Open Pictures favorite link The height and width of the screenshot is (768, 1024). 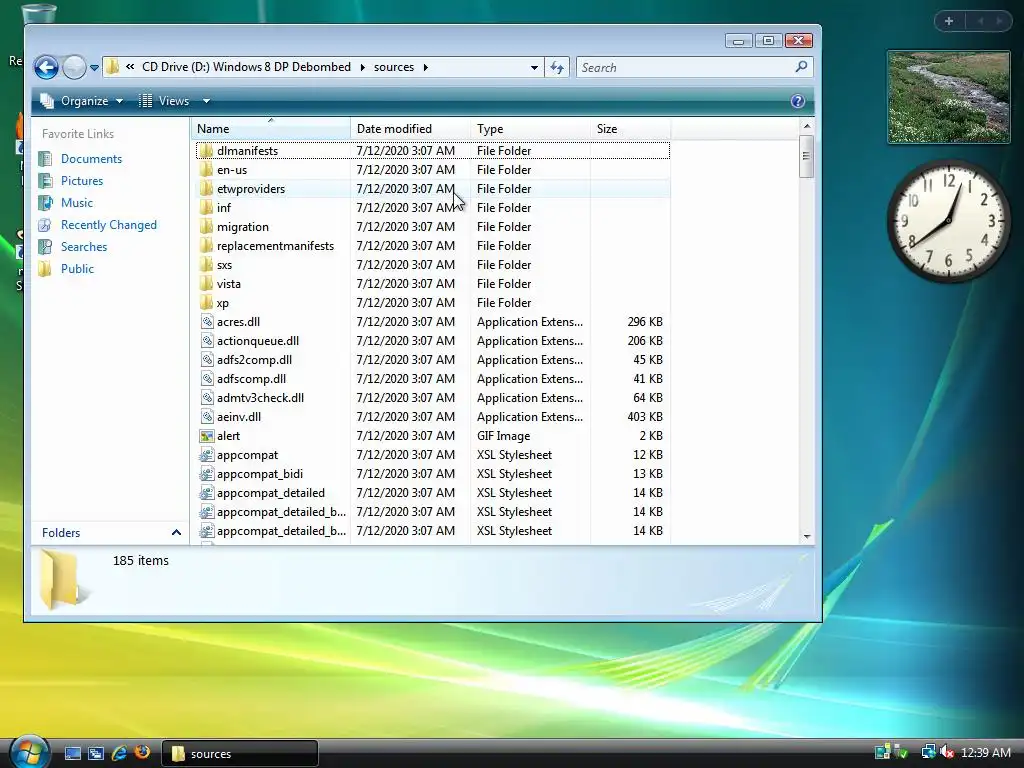point(82,181)
